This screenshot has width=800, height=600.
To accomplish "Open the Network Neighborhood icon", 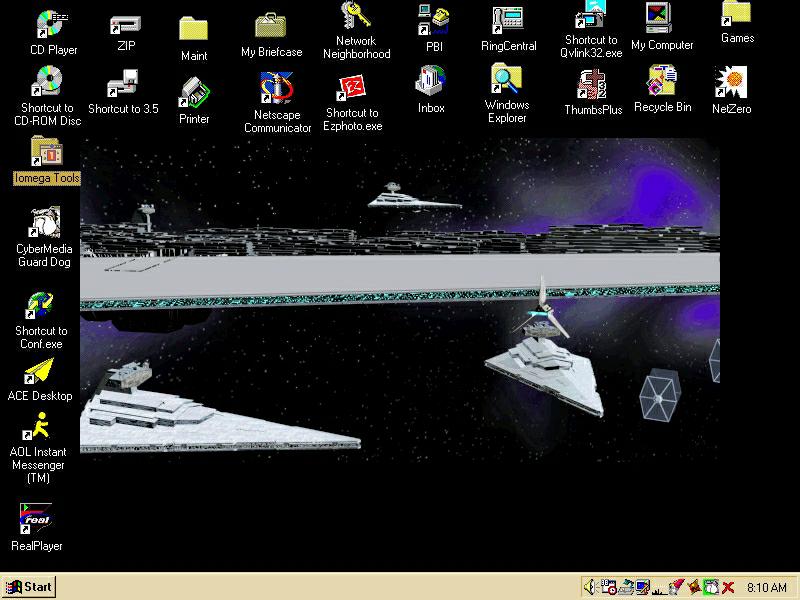I will [x=356, y=17].
